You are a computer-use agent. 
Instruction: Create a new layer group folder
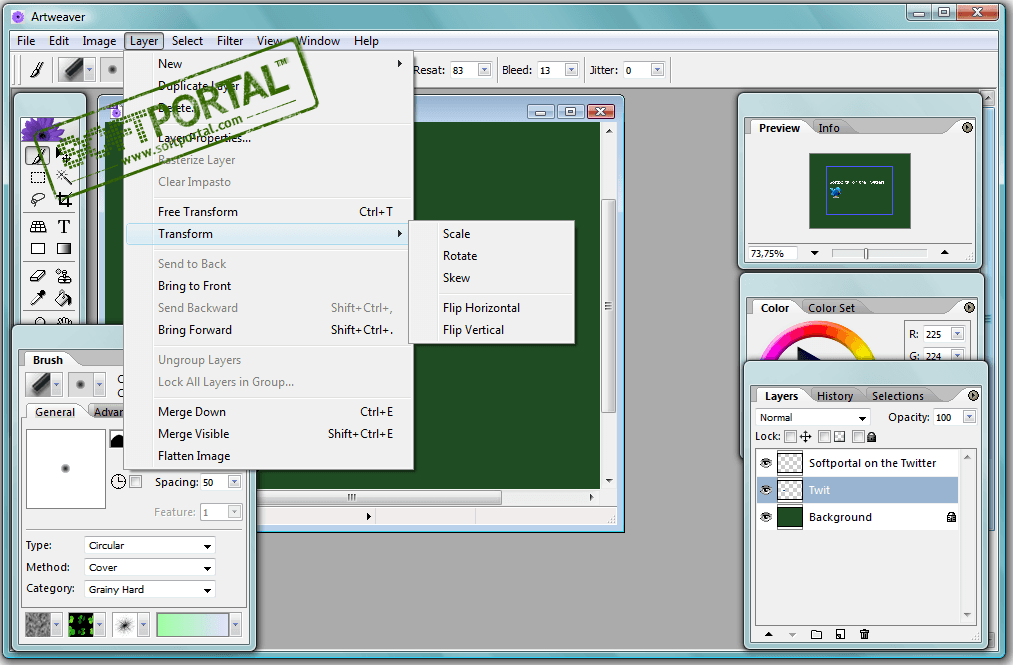point(817,635)
